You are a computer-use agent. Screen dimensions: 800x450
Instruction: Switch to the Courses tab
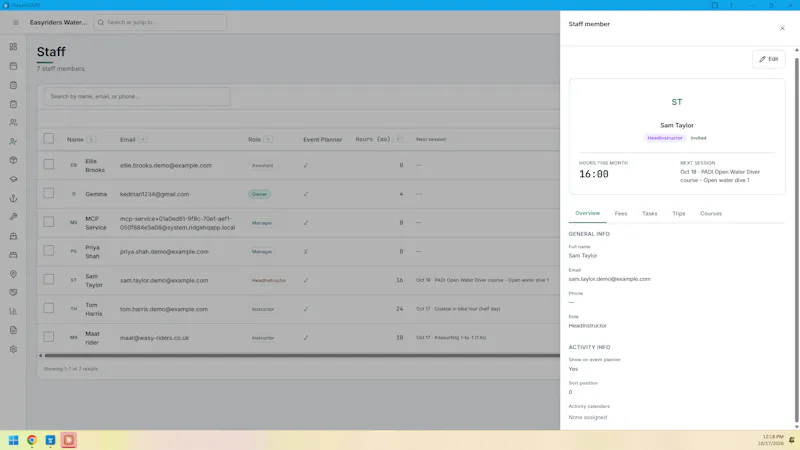coord(711,213)
